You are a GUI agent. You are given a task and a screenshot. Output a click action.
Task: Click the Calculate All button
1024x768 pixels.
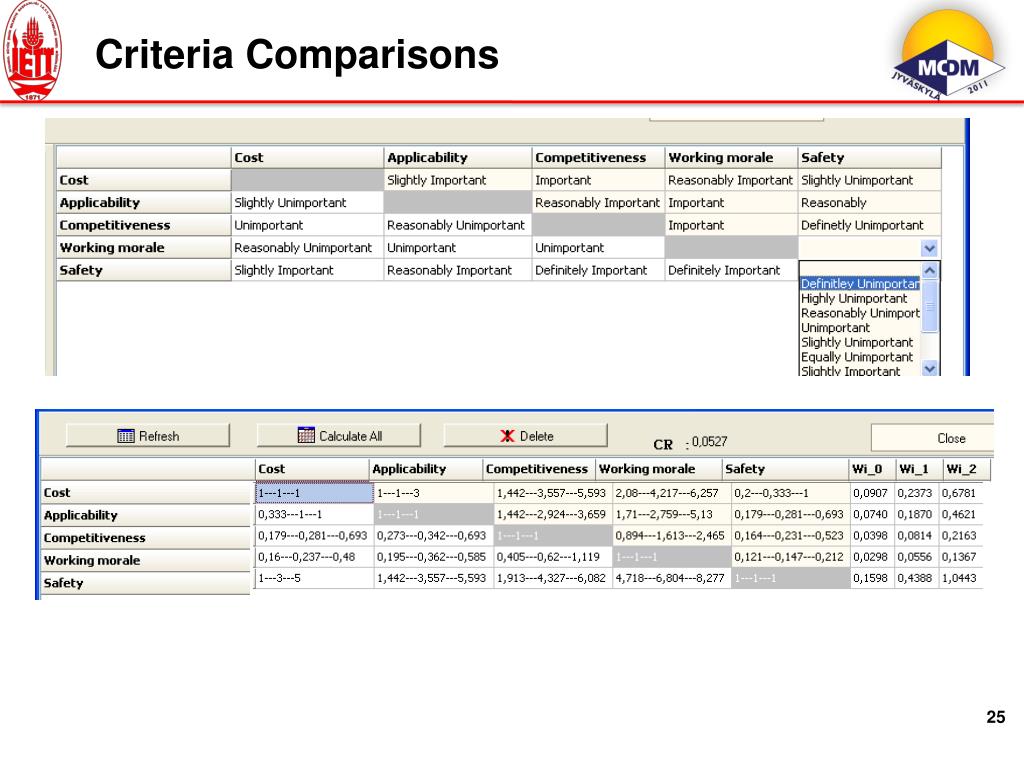(x=338, y=436)
